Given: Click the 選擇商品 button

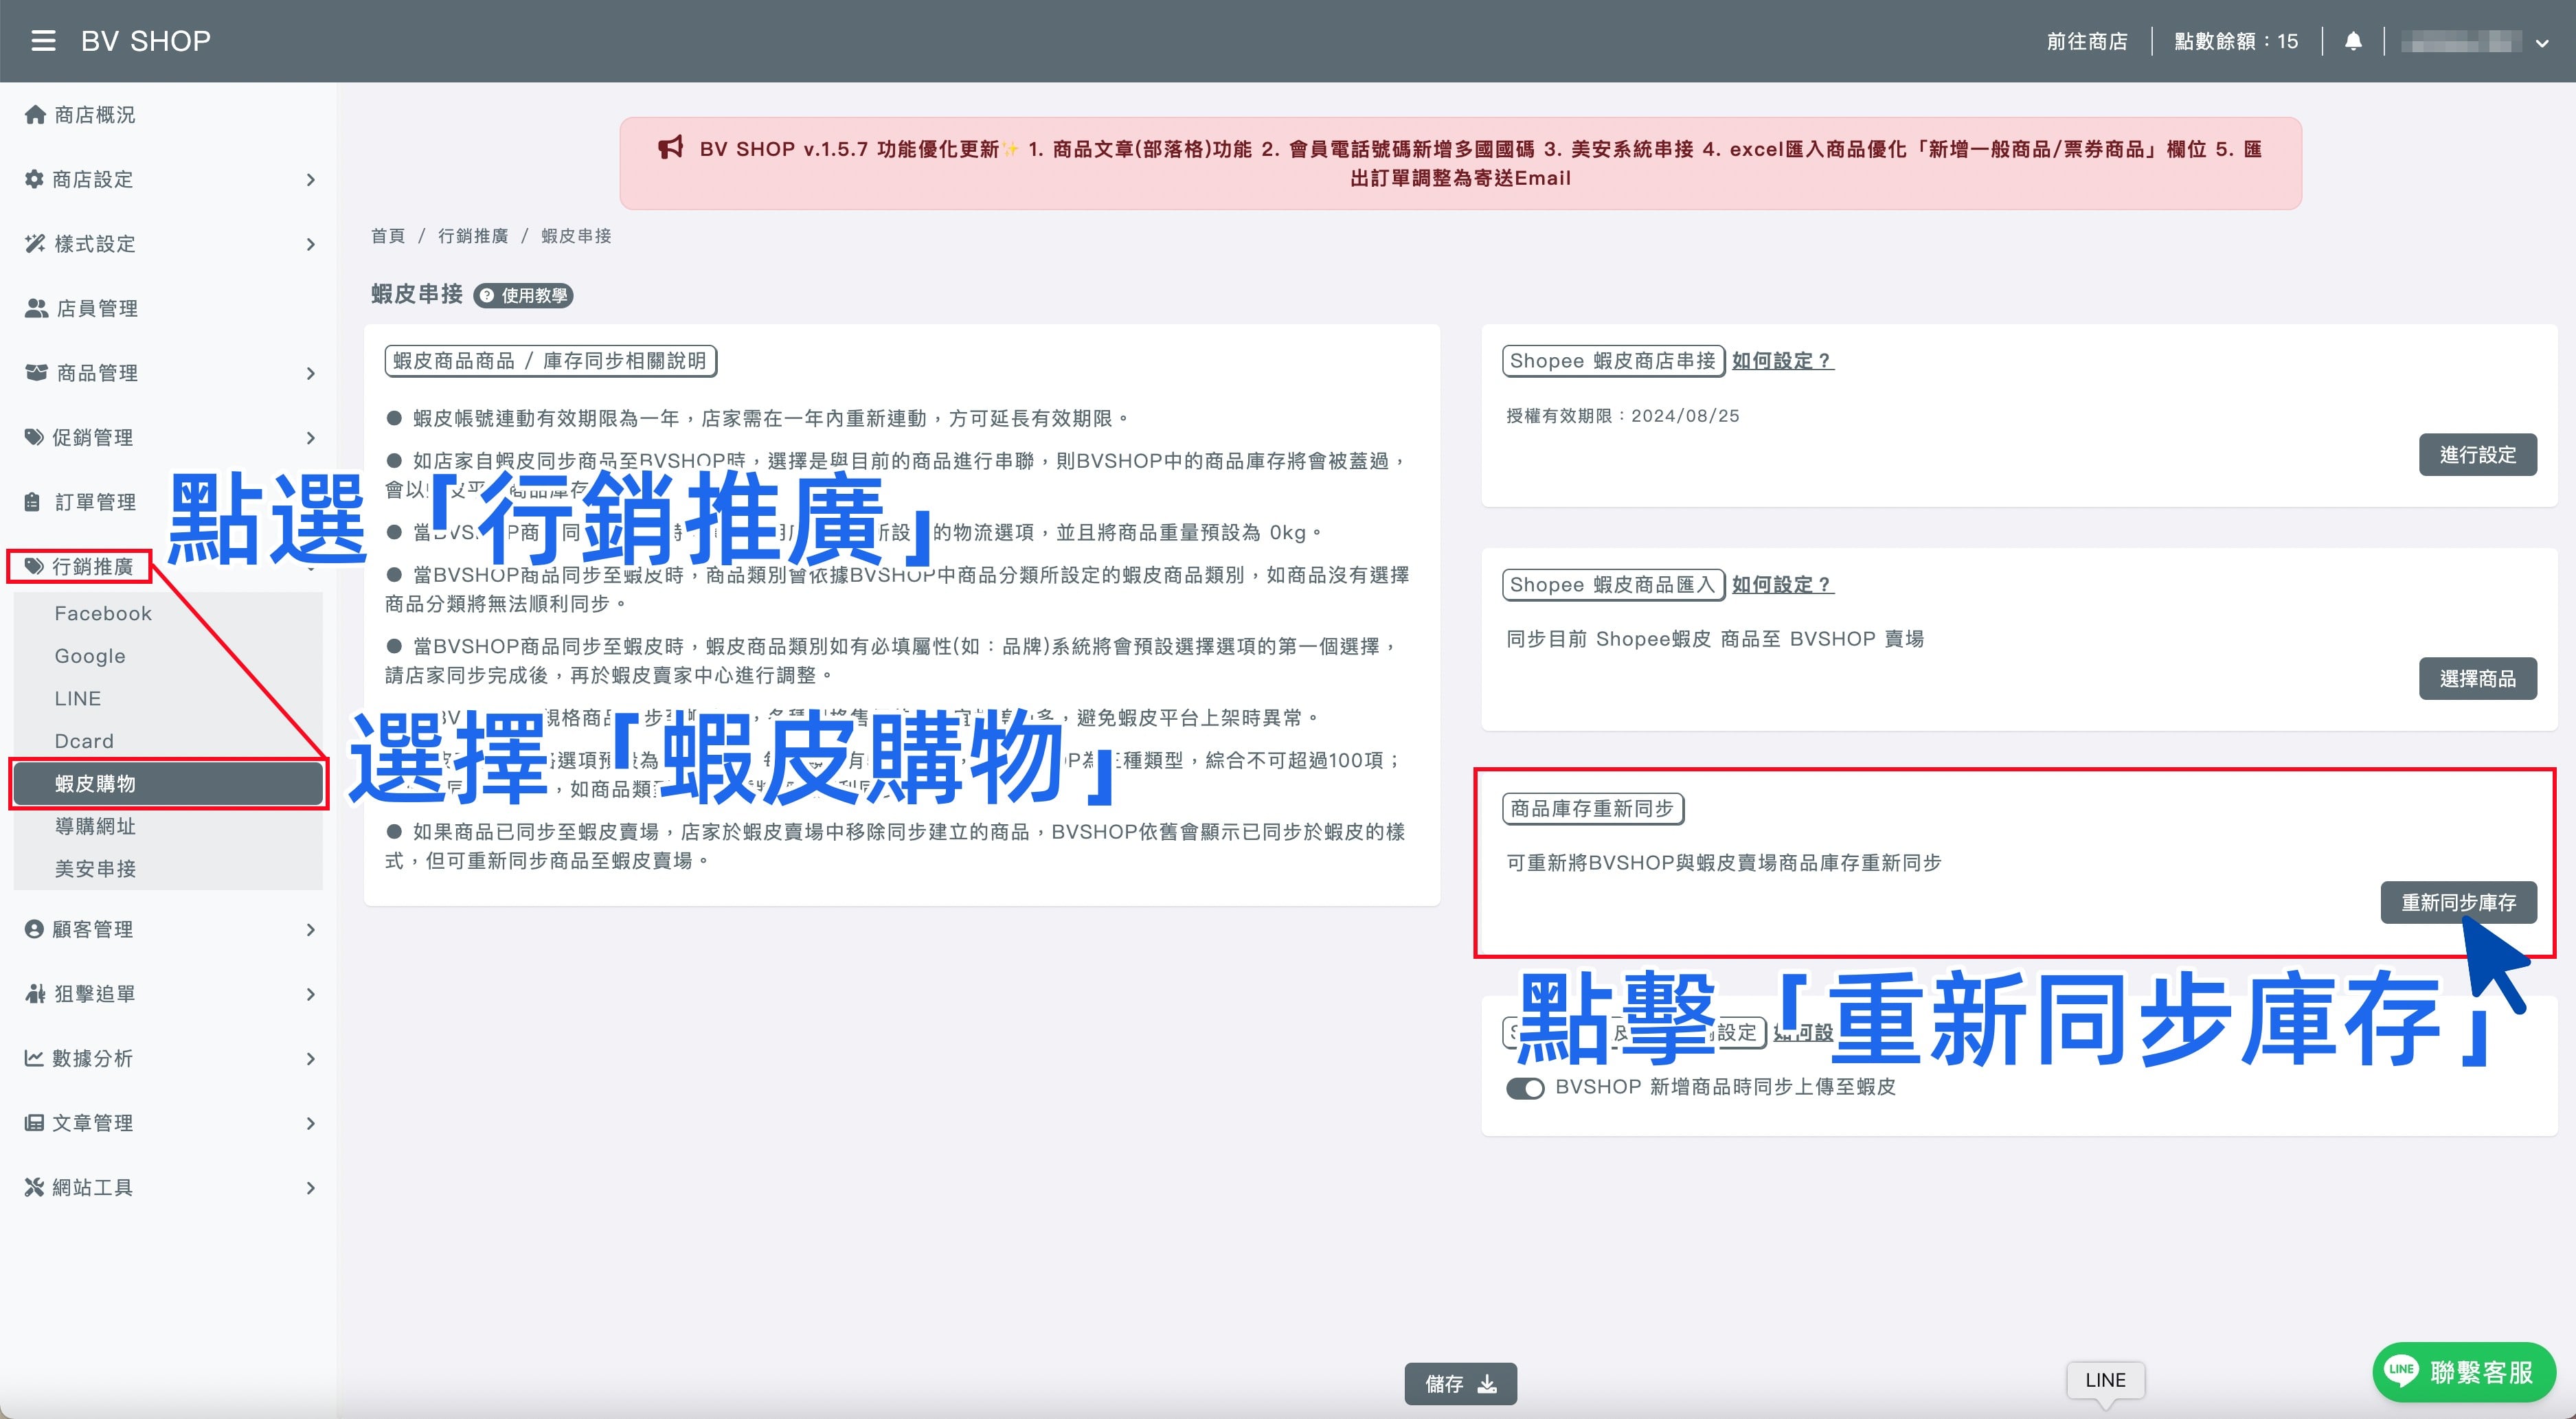Looking at the screenshot, I should pyautogui.click(x=2477, y=679).
